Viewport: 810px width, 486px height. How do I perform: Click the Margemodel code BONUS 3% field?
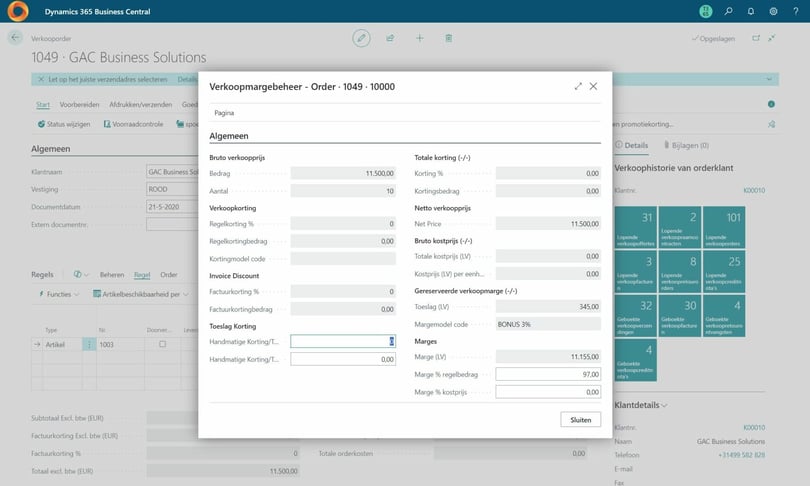tap(548, 324)
